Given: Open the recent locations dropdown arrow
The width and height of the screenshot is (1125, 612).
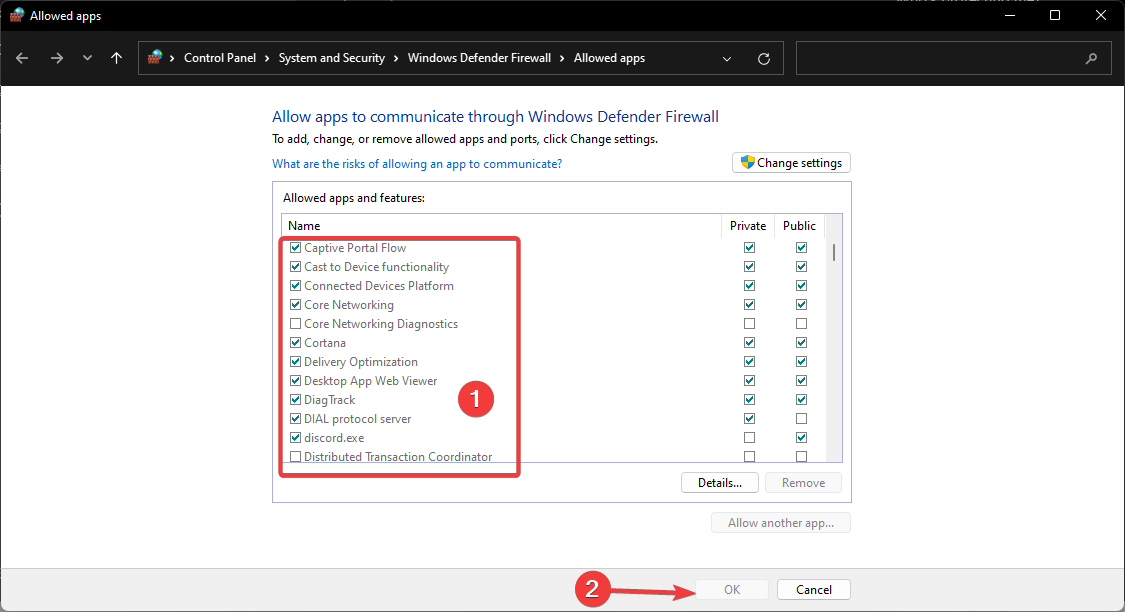Looking at the screenshot, I should point(87,58).
